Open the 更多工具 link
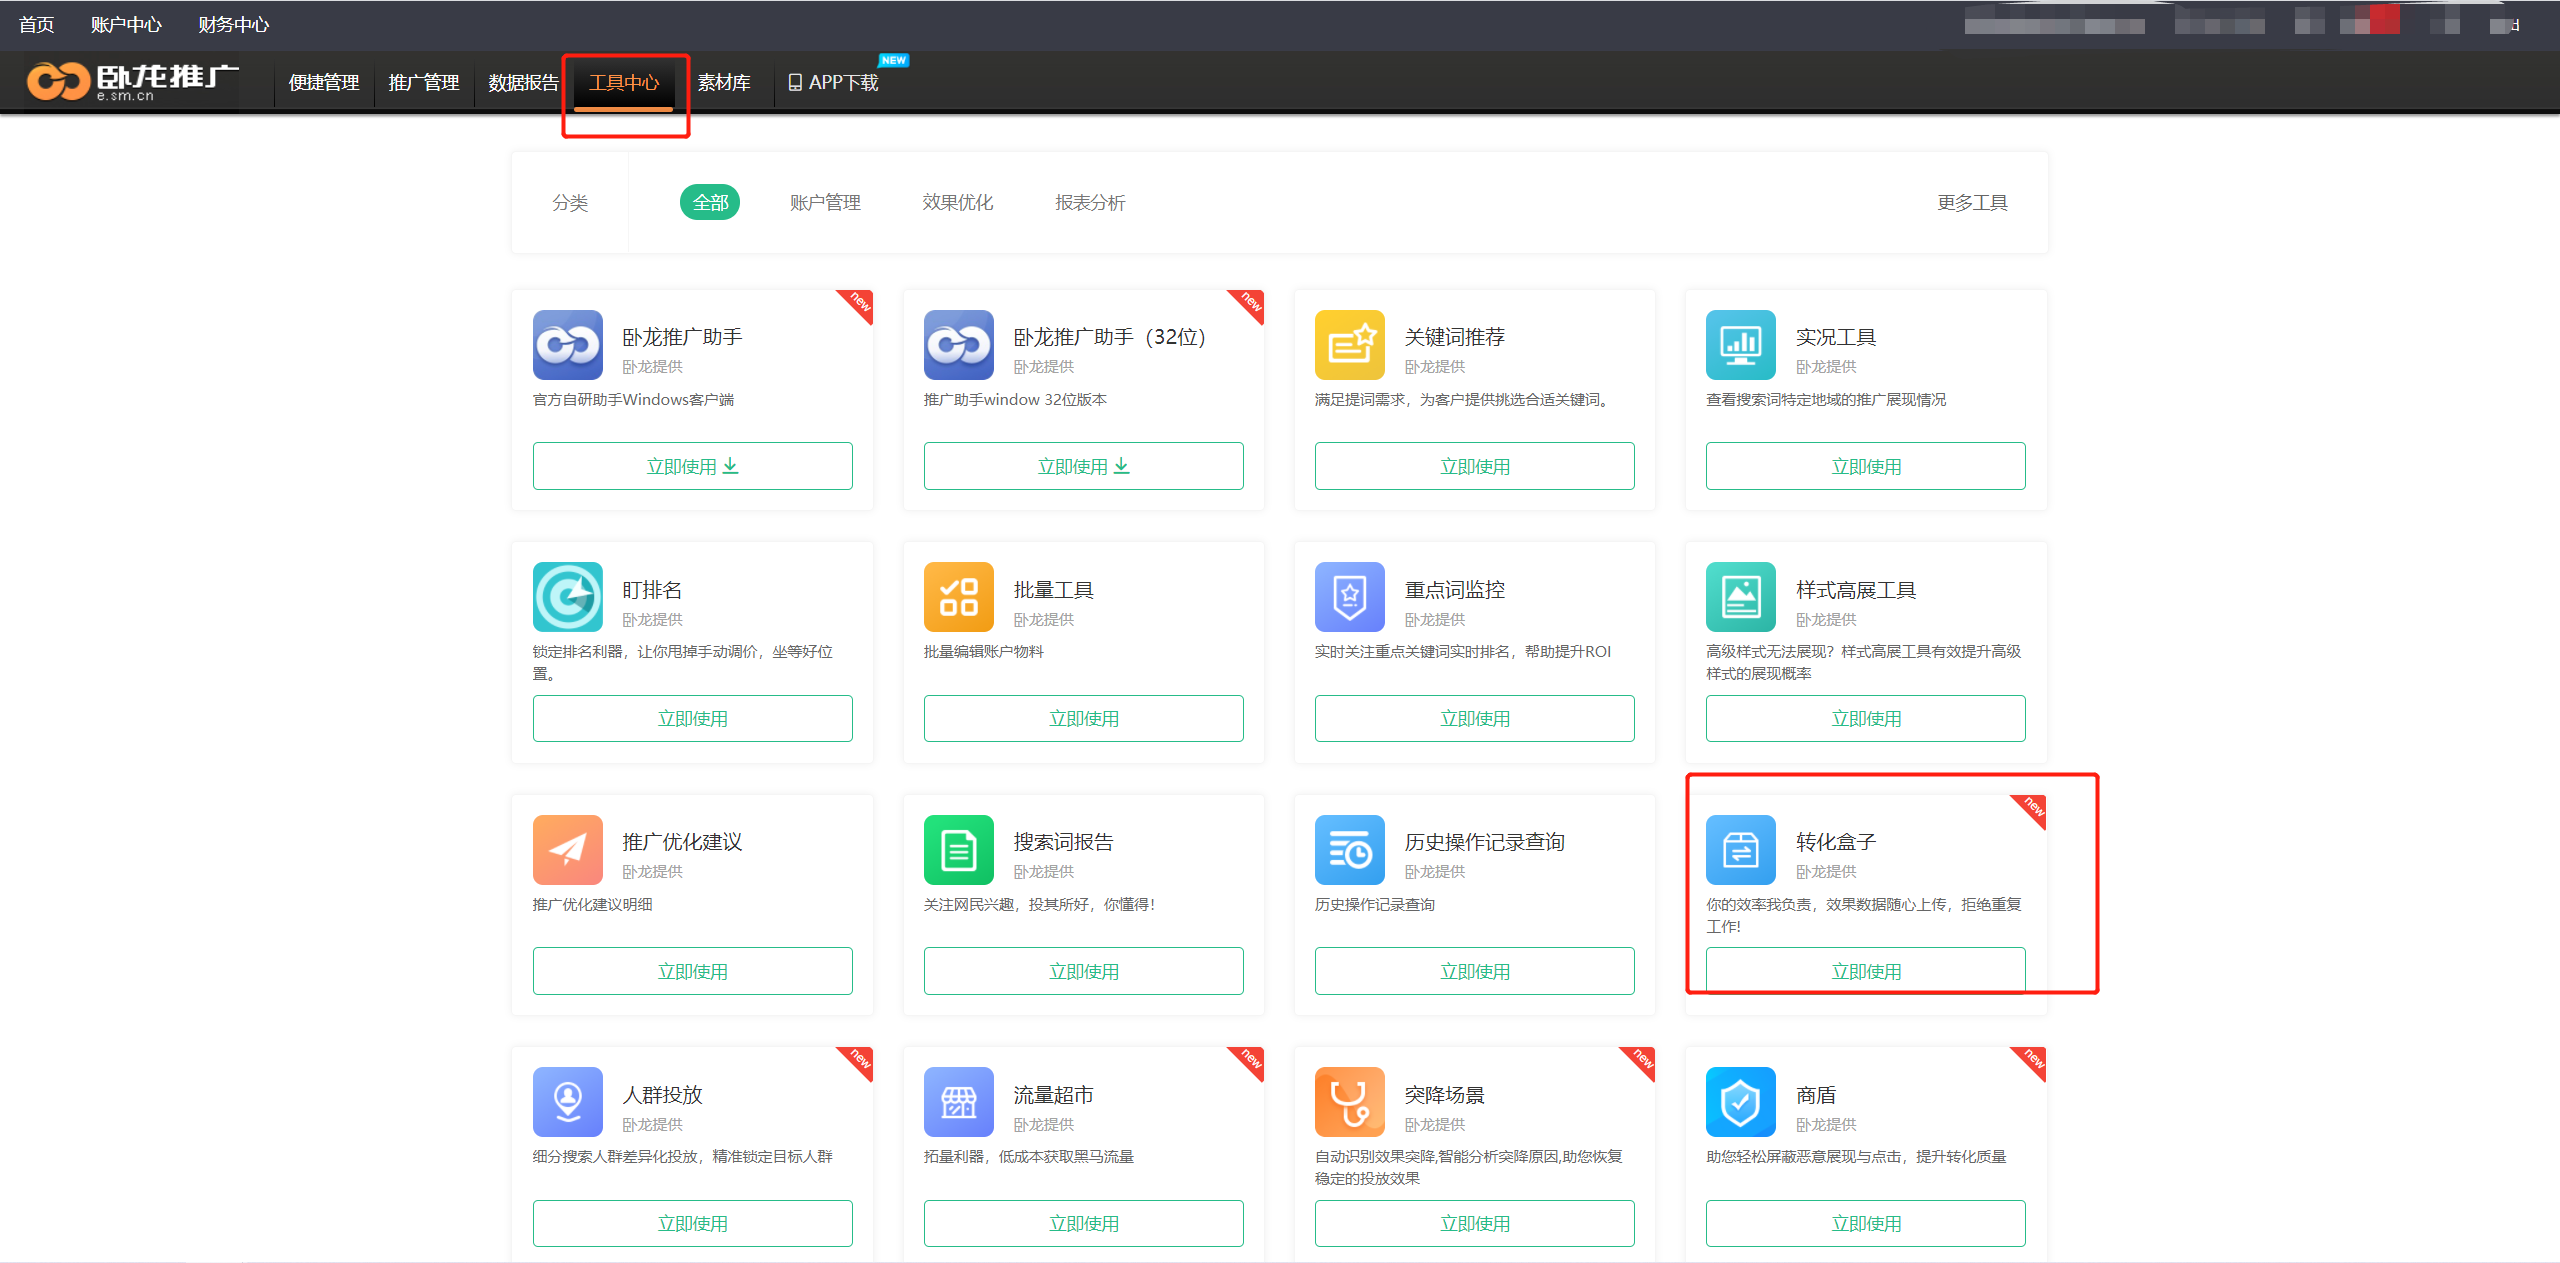This screenshot has height=1263, width=2560. (x=1971, y=202)
